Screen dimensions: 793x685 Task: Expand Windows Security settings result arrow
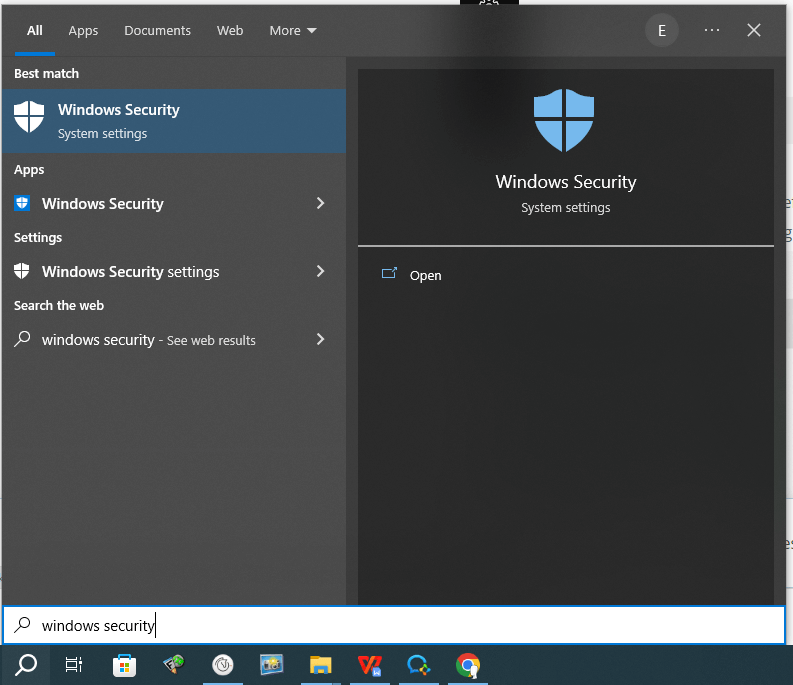(x=320, y=272)
